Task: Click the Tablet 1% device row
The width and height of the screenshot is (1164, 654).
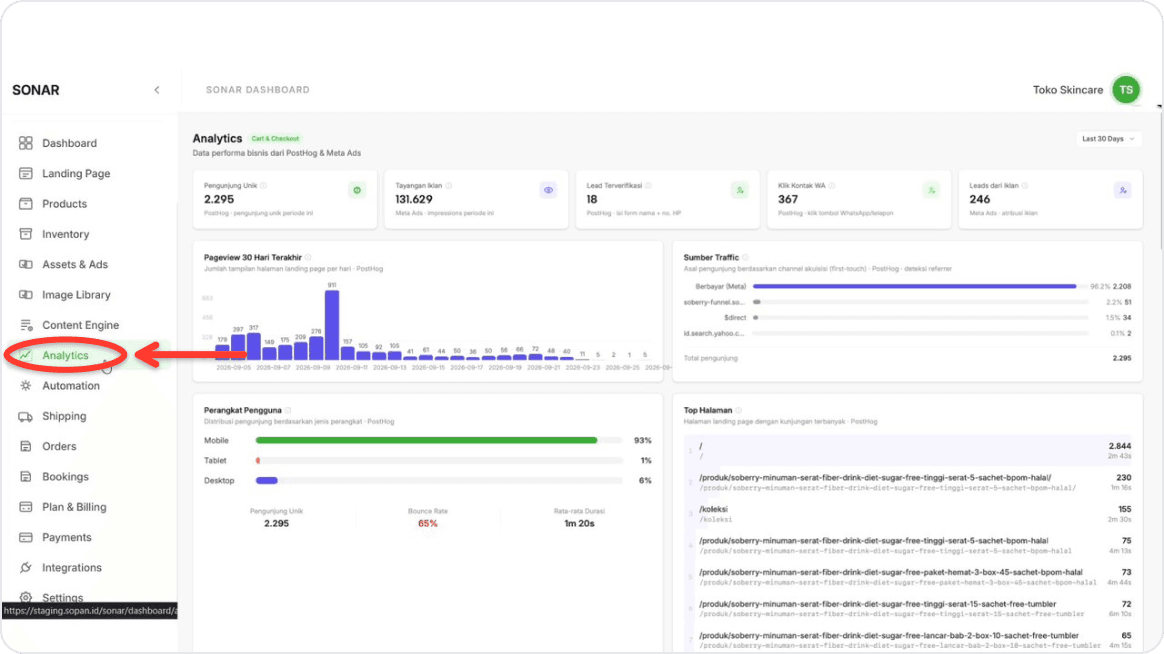Action: pyautogui.click(x=428, y=460)
